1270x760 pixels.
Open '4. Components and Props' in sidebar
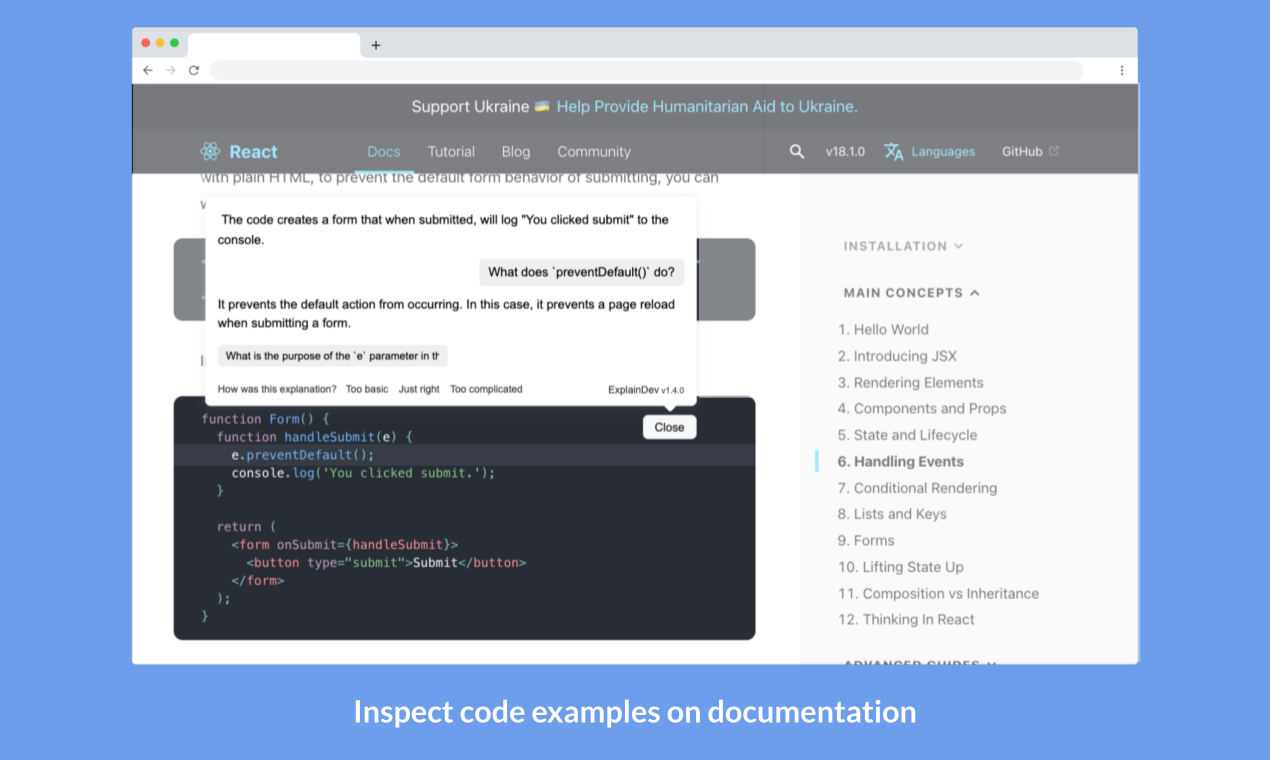(922, 408)
